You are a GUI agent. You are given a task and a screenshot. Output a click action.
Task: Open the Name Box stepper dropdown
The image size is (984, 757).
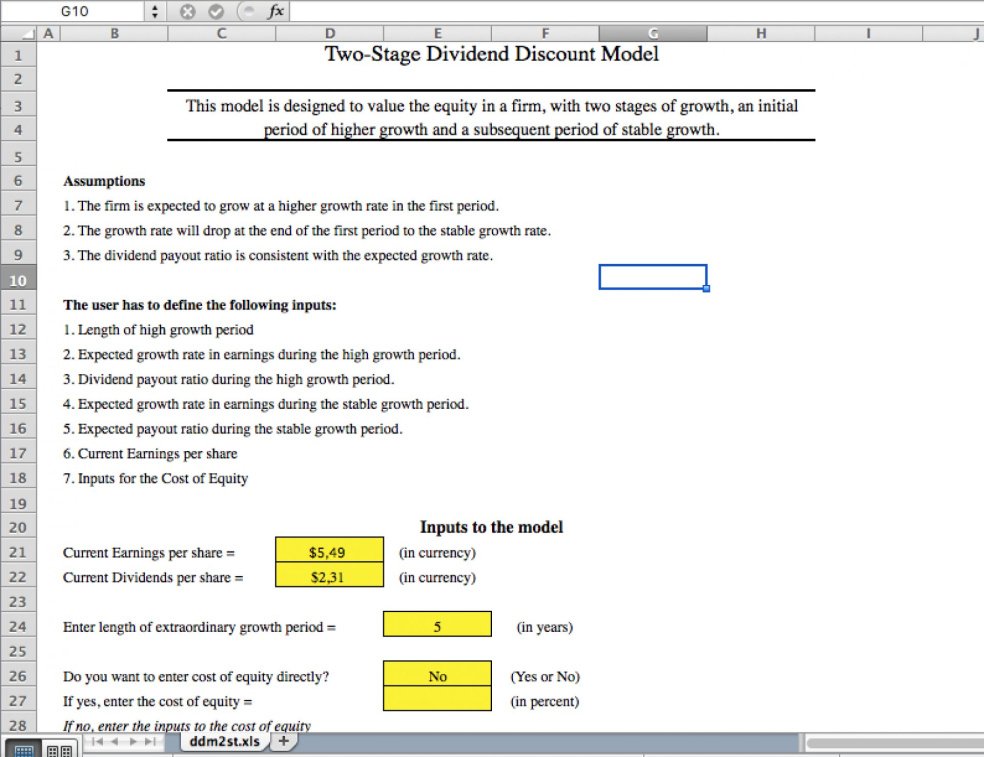coord(156,10)
